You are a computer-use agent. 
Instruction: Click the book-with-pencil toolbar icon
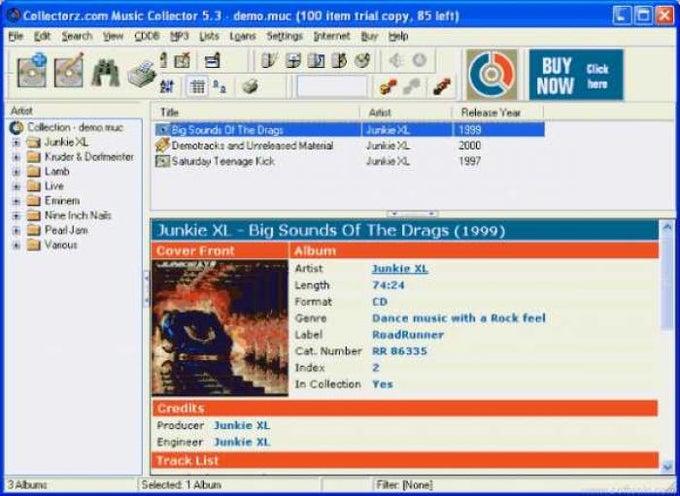268,60
